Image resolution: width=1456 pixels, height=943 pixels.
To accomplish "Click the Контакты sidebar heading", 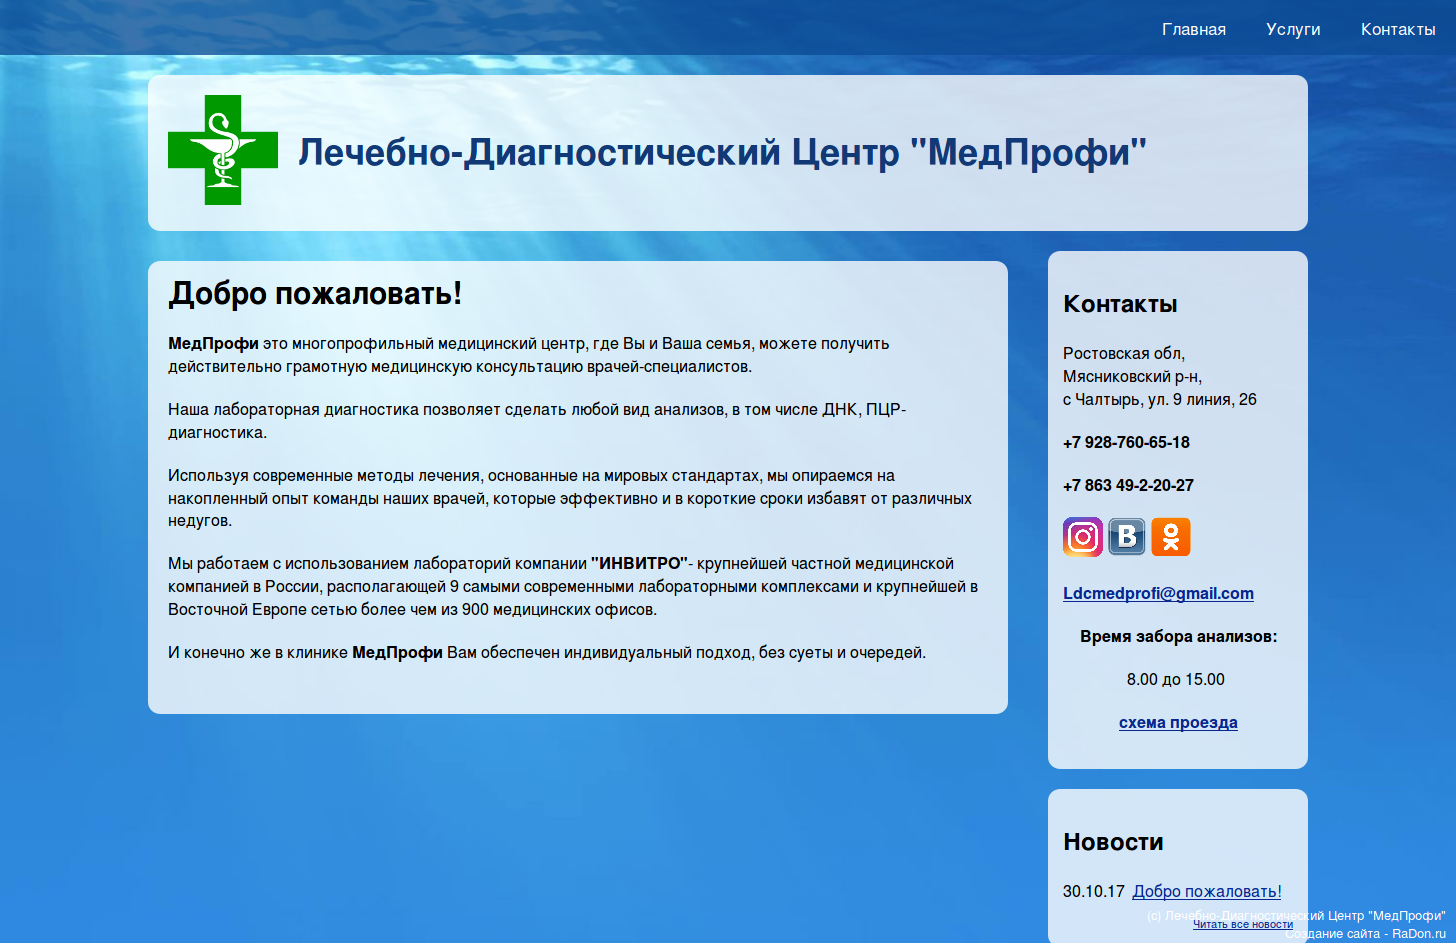I will pos(1120,304).
